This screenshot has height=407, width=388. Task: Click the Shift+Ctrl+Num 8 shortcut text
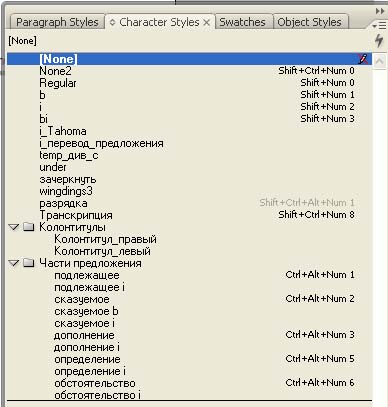click(316, 215)
